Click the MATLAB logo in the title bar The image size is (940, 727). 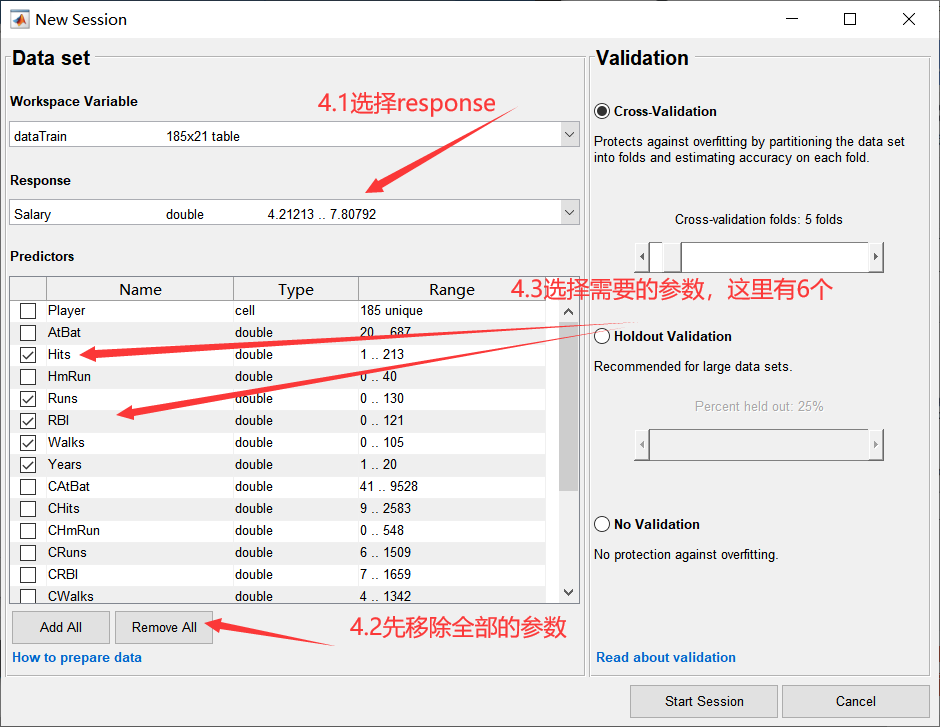(20, 18)
